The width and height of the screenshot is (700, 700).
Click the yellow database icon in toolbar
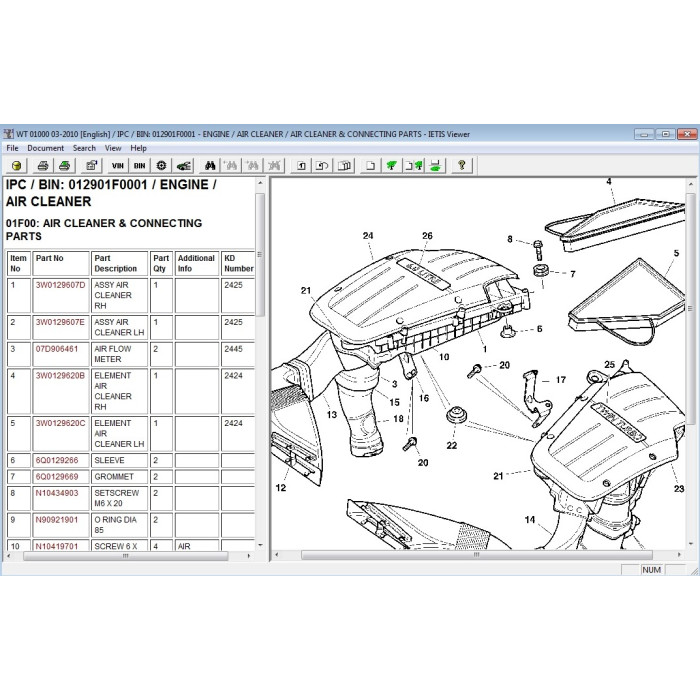17,166
